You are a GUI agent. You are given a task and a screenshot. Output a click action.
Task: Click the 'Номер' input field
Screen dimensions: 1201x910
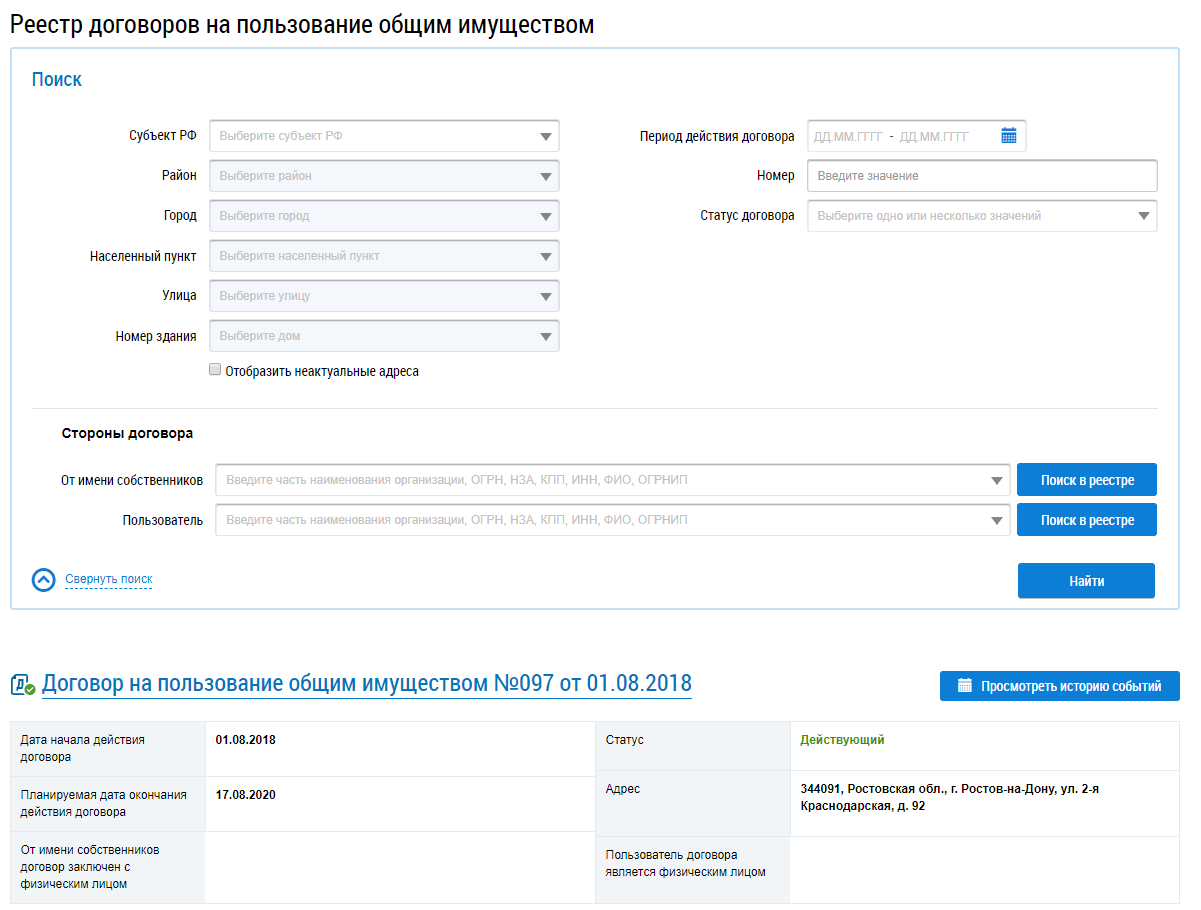tap(981, 176)
